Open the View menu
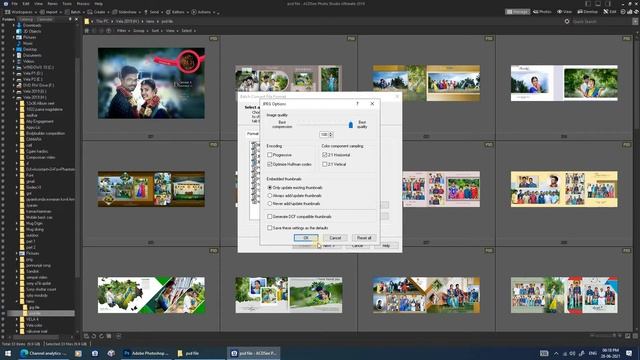The width and height of the screenshot is (640, 360). (x=38, y=4)
